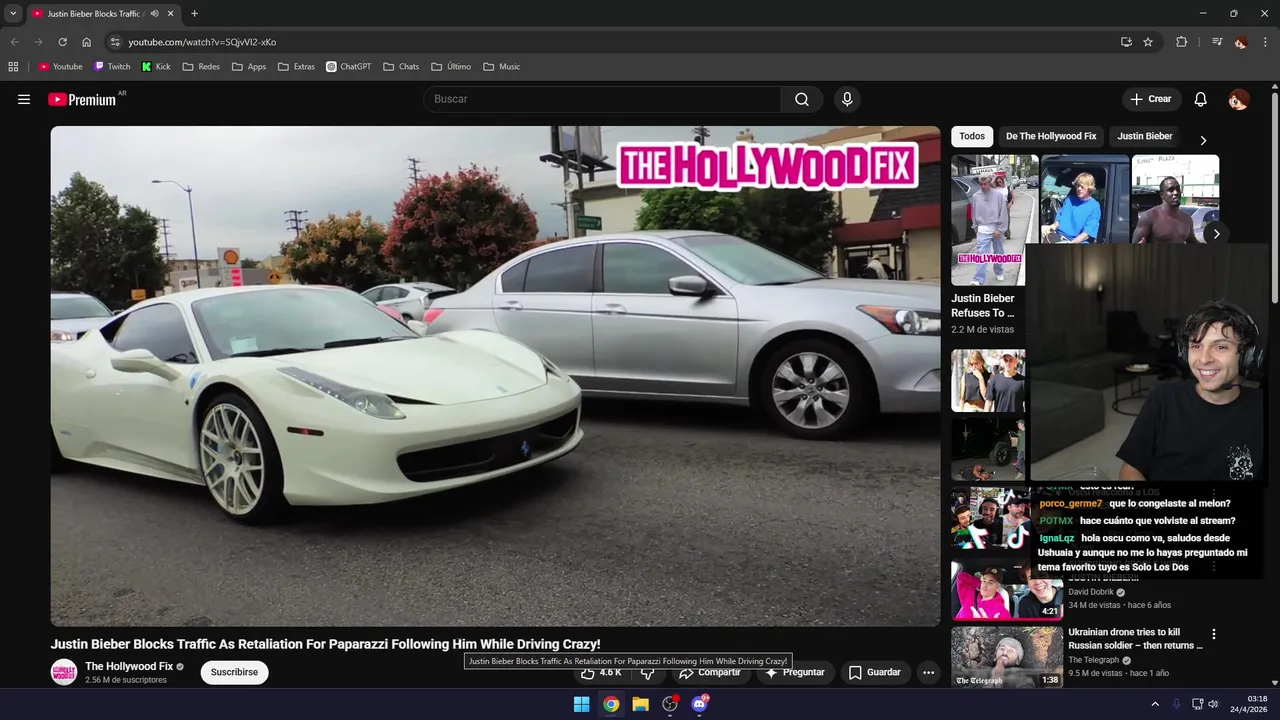This screenshot has height=720, width=1280.
Task: Open a new browser tab
Action: click(194, 14)
